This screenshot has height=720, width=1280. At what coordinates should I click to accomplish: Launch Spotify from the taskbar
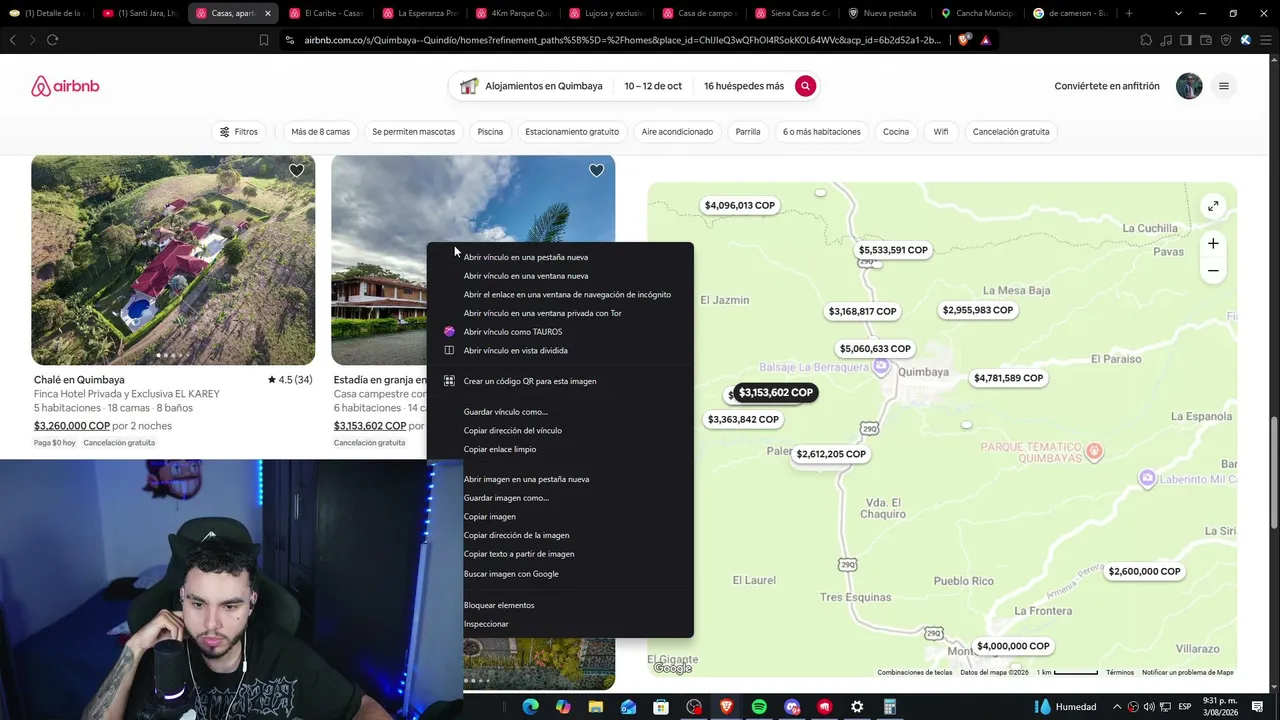point(759,707)
